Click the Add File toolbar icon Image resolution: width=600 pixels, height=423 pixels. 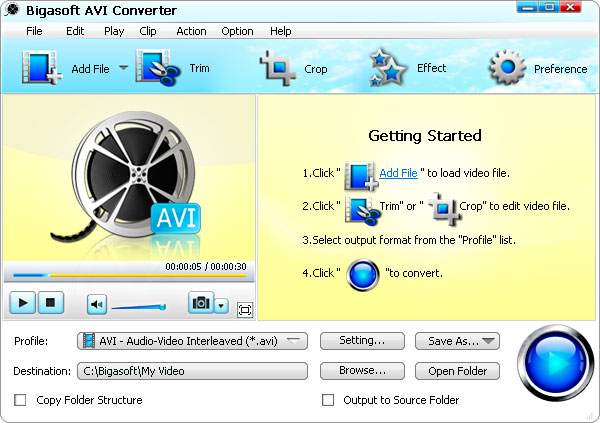(42, 68)
